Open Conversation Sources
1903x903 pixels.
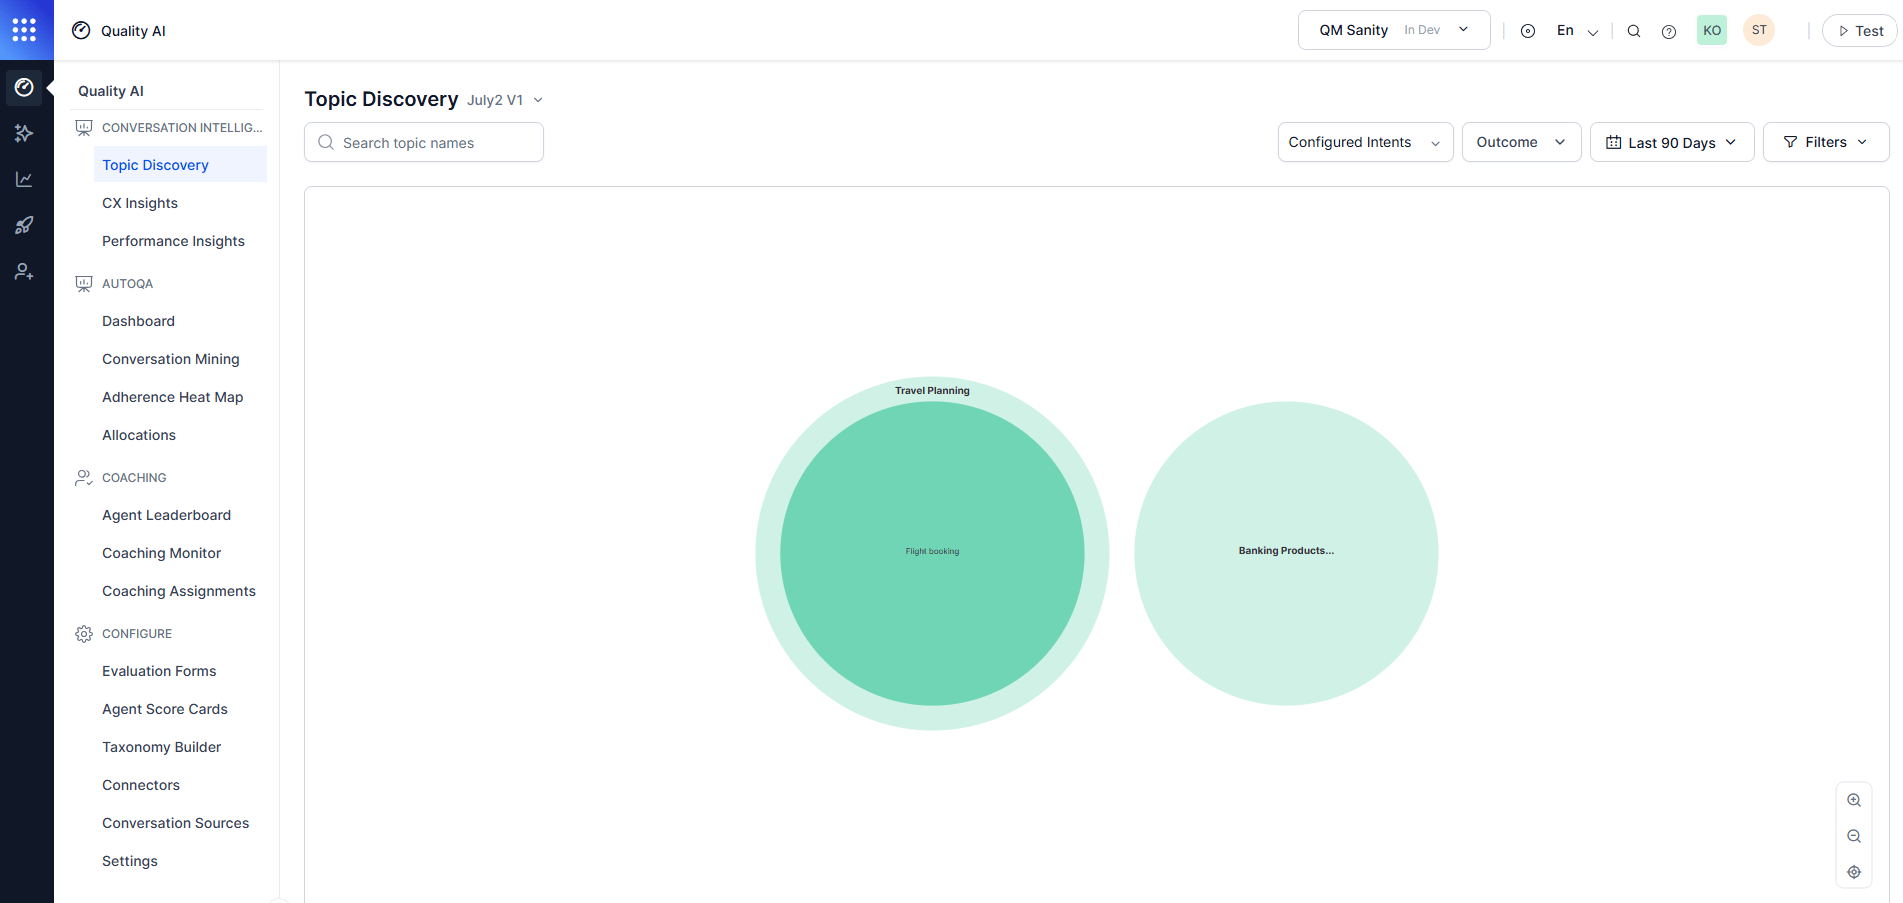coord(175,823)
